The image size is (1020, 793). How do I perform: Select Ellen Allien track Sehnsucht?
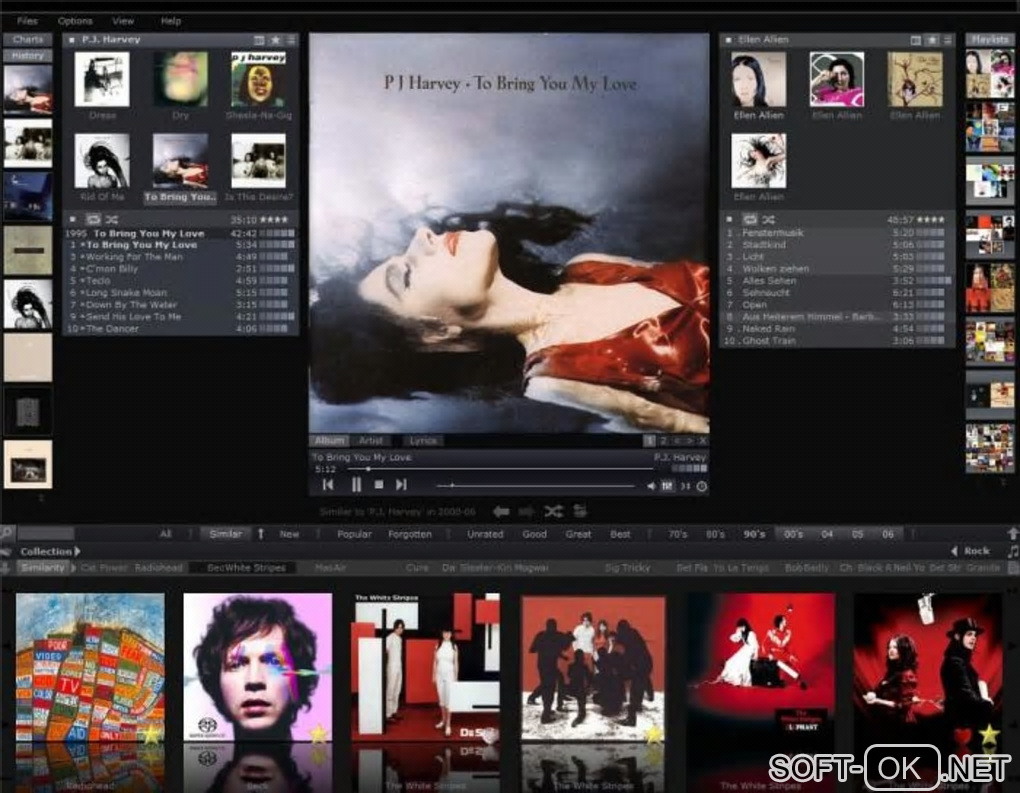836,293
